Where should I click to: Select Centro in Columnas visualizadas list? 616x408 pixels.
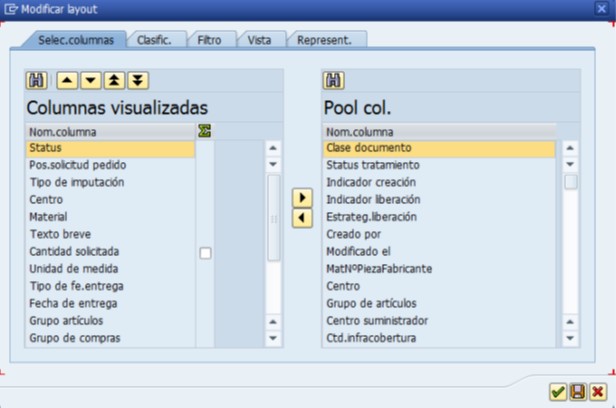point(110,199)
